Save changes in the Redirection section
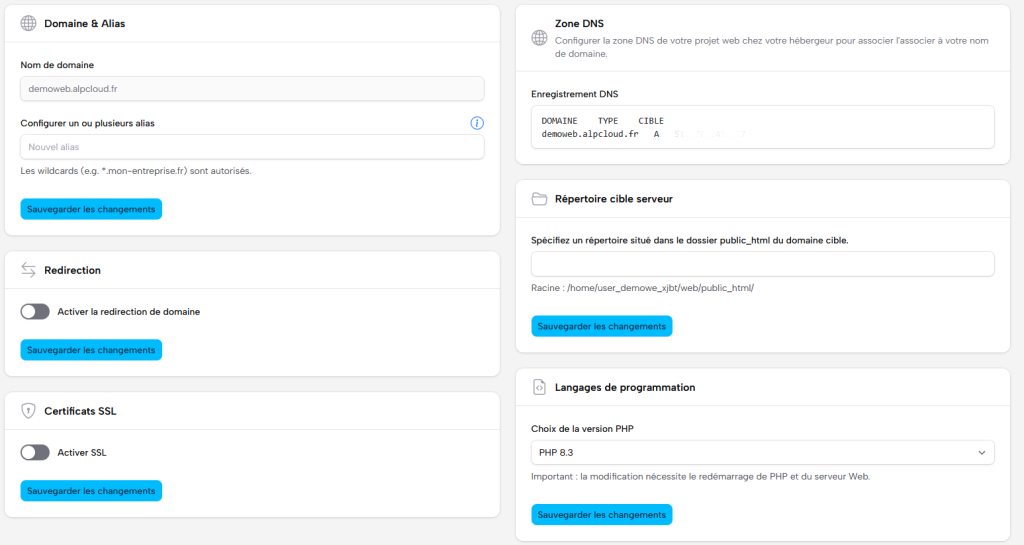 [x=91, y=350]
